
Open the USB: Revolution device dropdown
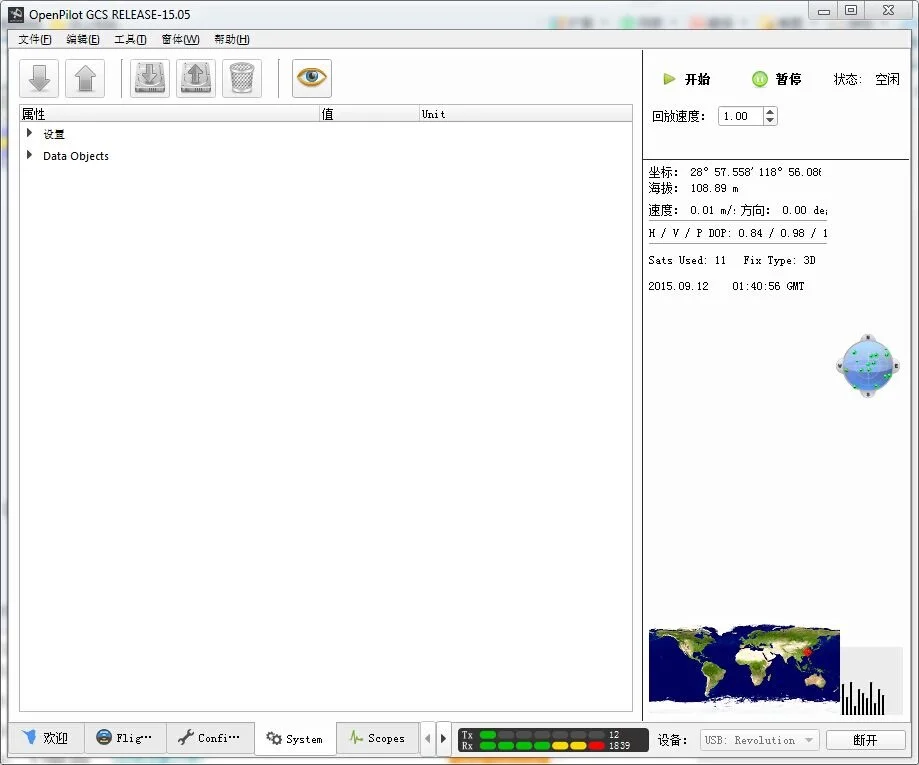click(x=759, y=740)
